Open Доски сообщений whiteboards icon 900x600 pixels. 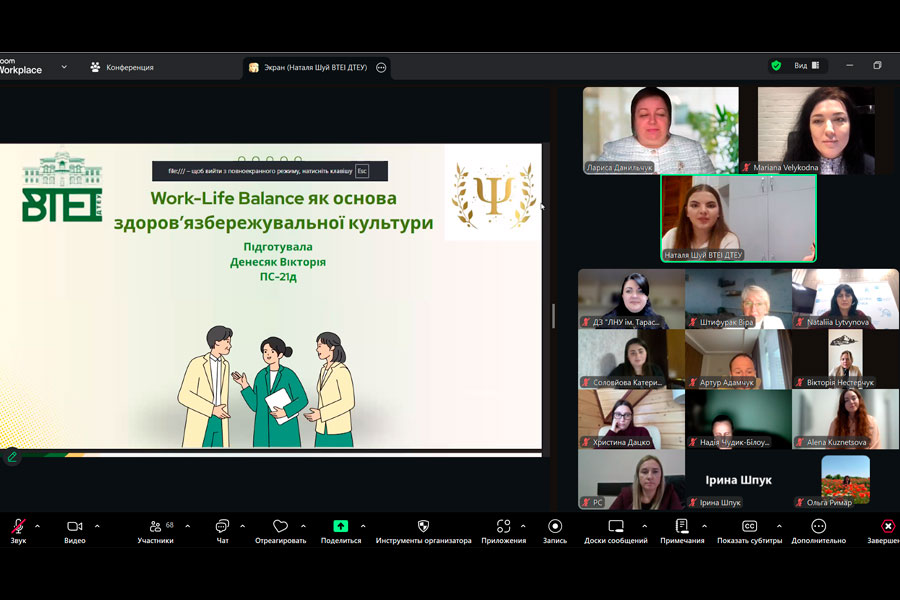pyautogui.click(x=616, y=527)
